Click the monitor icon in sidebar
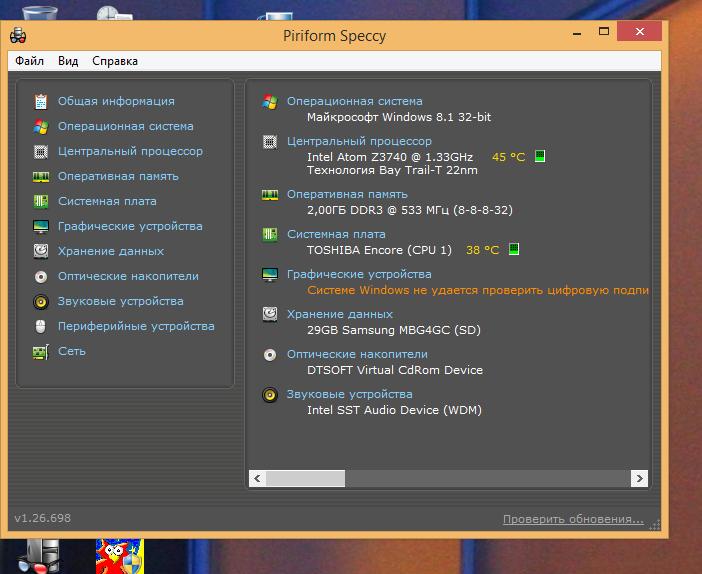Screen dimensions: 702x574 pyautogui.click(x=41, y=227)
